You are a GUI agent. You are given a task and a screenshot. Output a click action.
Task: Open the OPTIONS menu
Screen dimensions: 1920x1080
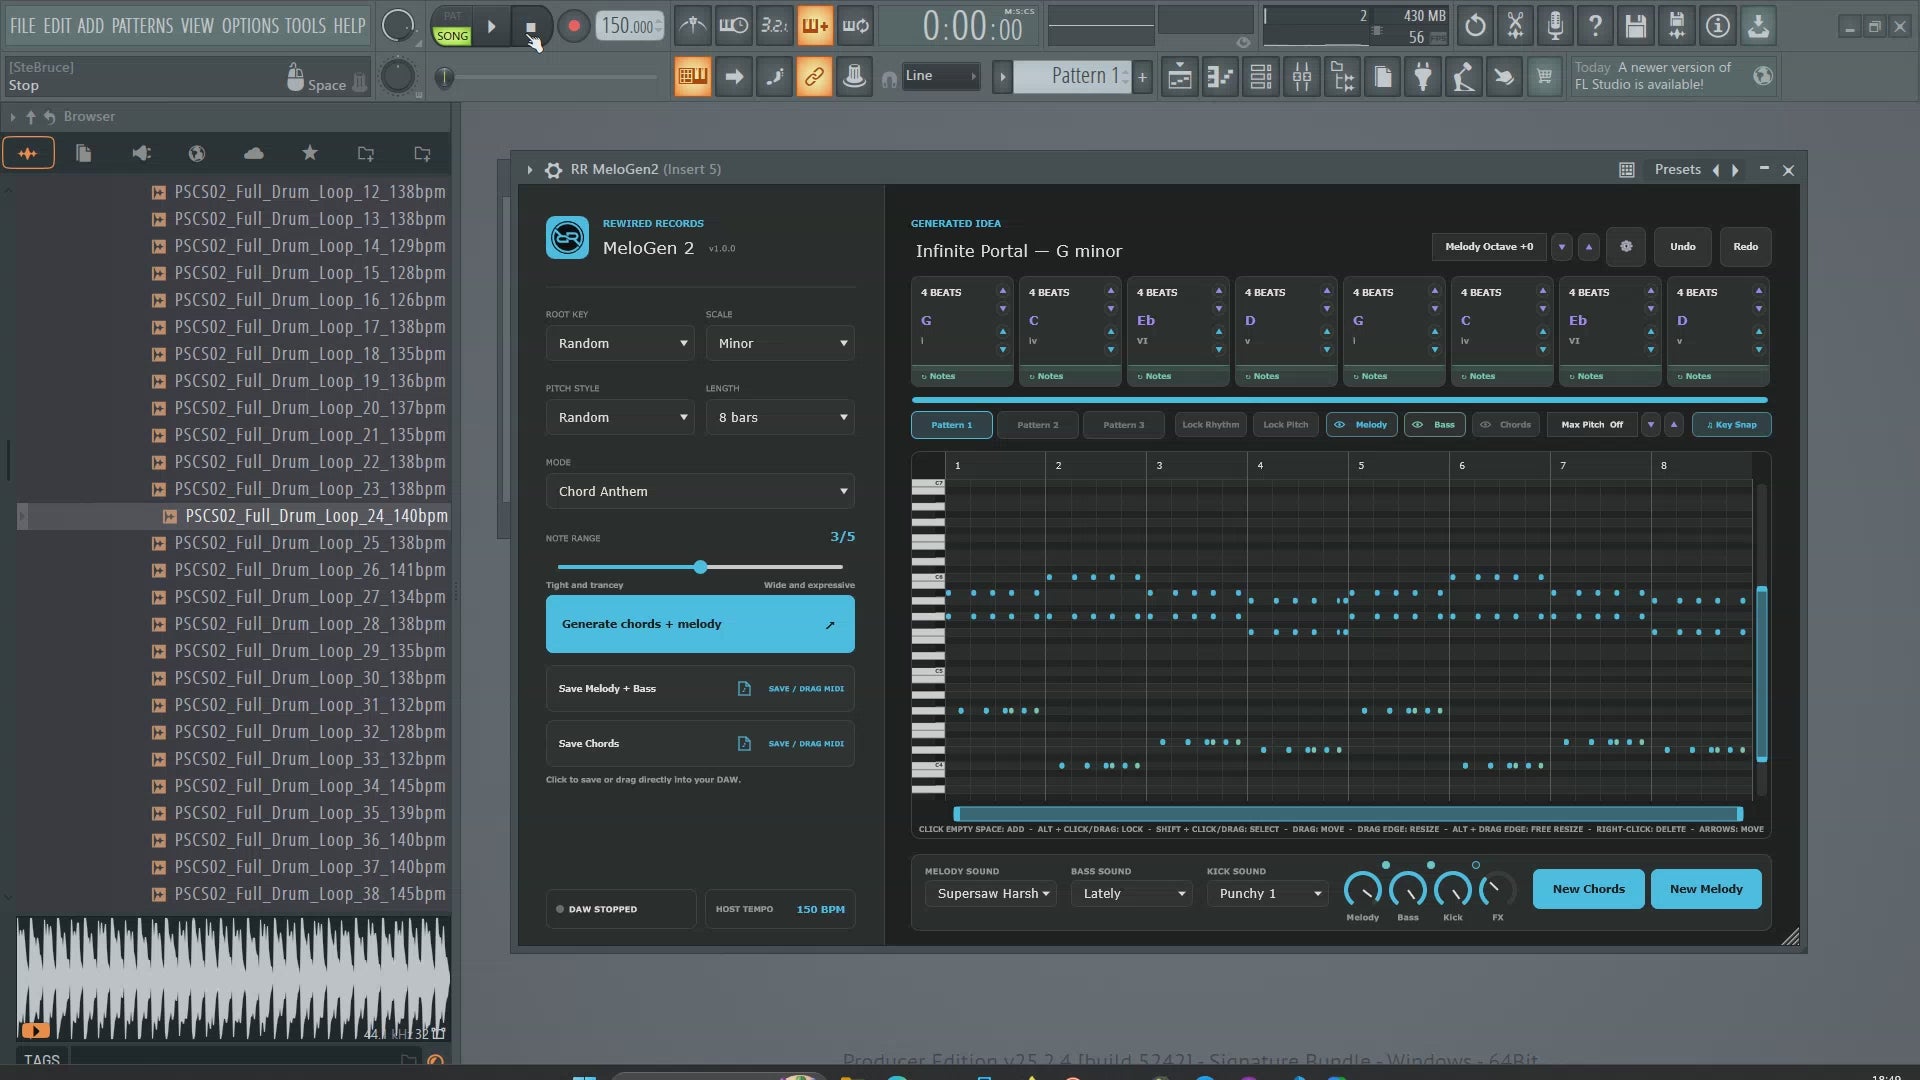[249, 26]
